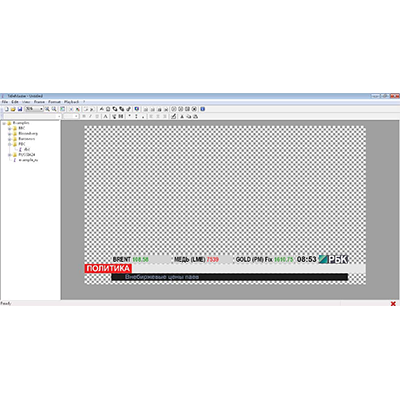This screenshot has height=400, width=400.
Task: Click the МЕДЬ (LME) ticker label
Action: pyautogui.click(x=189, y=259)
